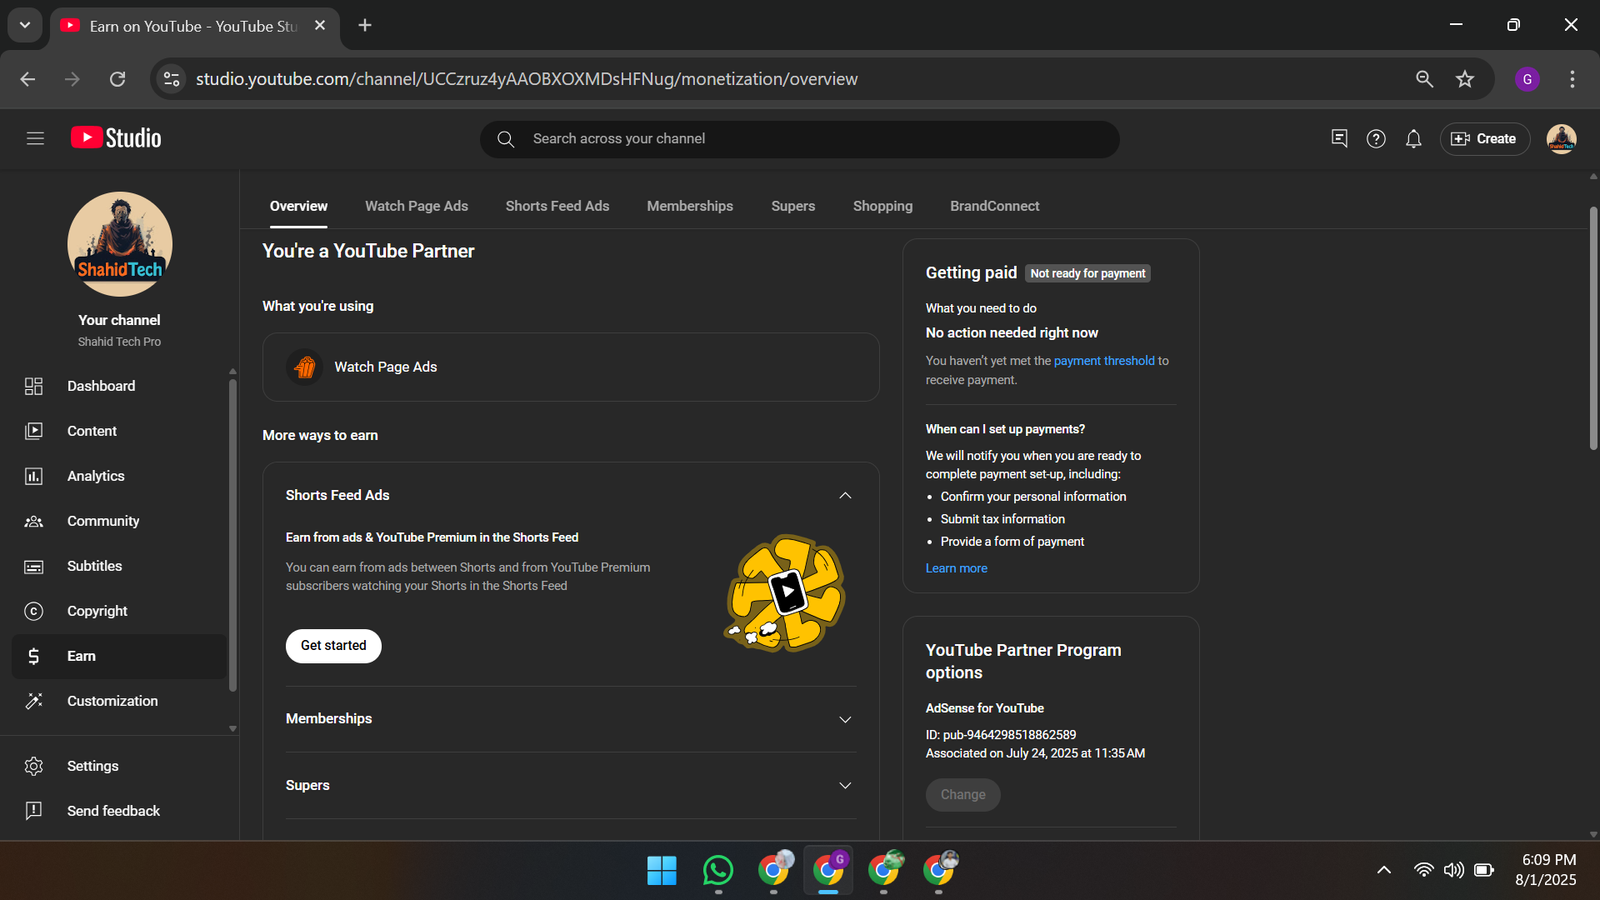Show hidden system tray icons
The image size is (1600, 900).
tap(1384, 870)
